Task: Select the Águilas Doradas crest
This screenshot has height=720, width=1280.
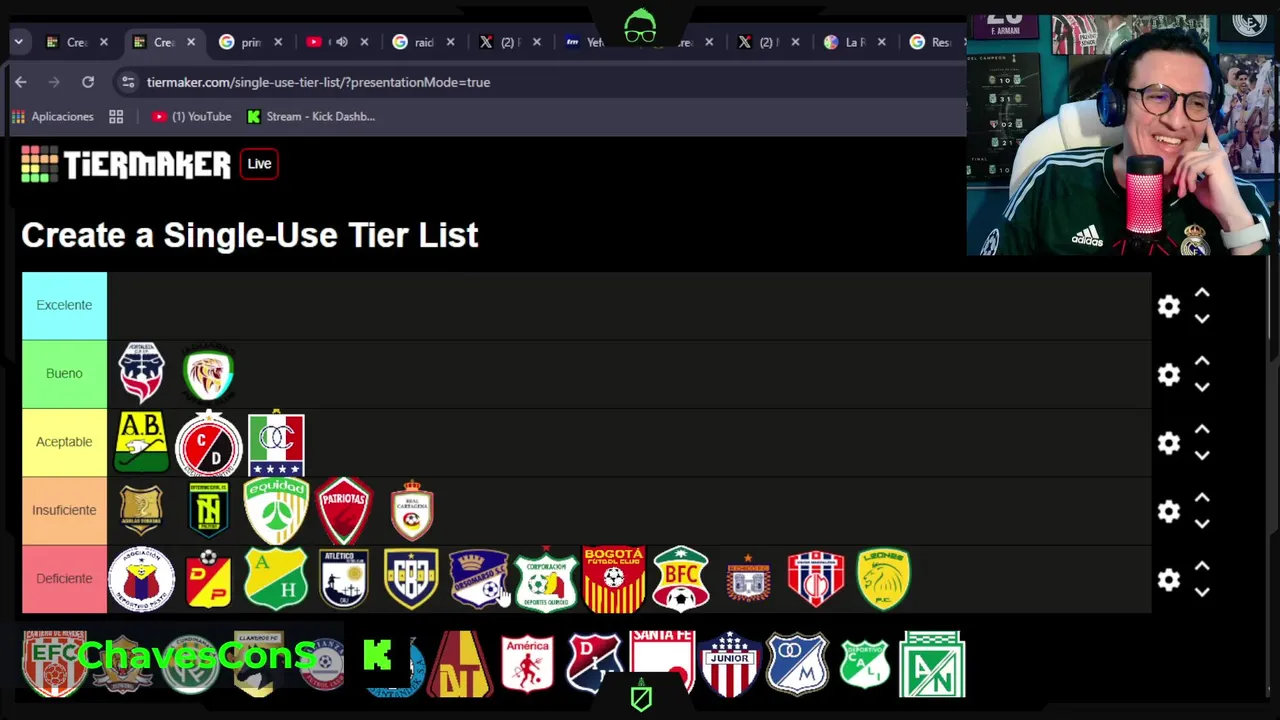Action: (141, 510)
